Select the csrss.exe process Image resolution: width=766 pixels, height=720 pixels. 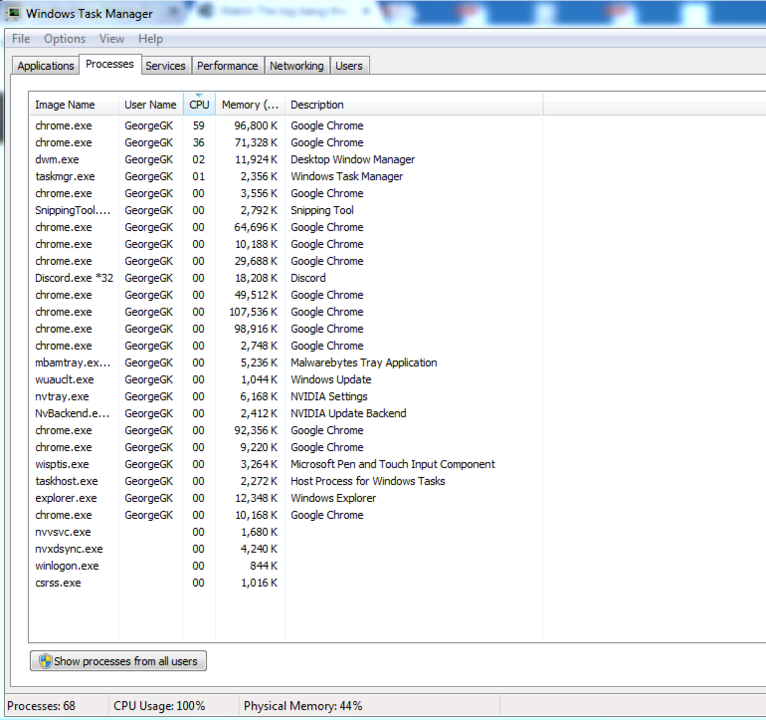[286, 583]
